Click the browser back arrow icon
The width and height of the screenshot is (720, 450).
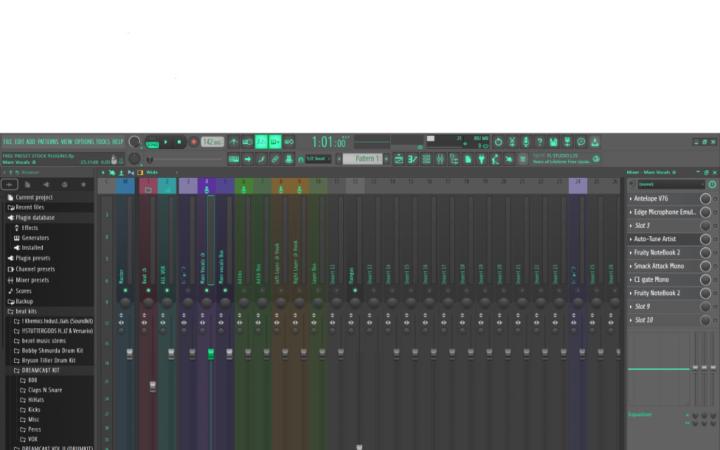click(9, 185)
